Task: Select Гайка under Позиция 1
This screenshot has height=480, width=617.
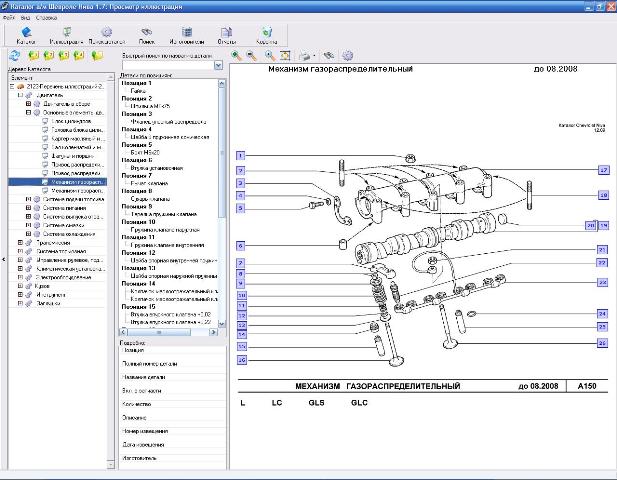Action: coord(138,91)
